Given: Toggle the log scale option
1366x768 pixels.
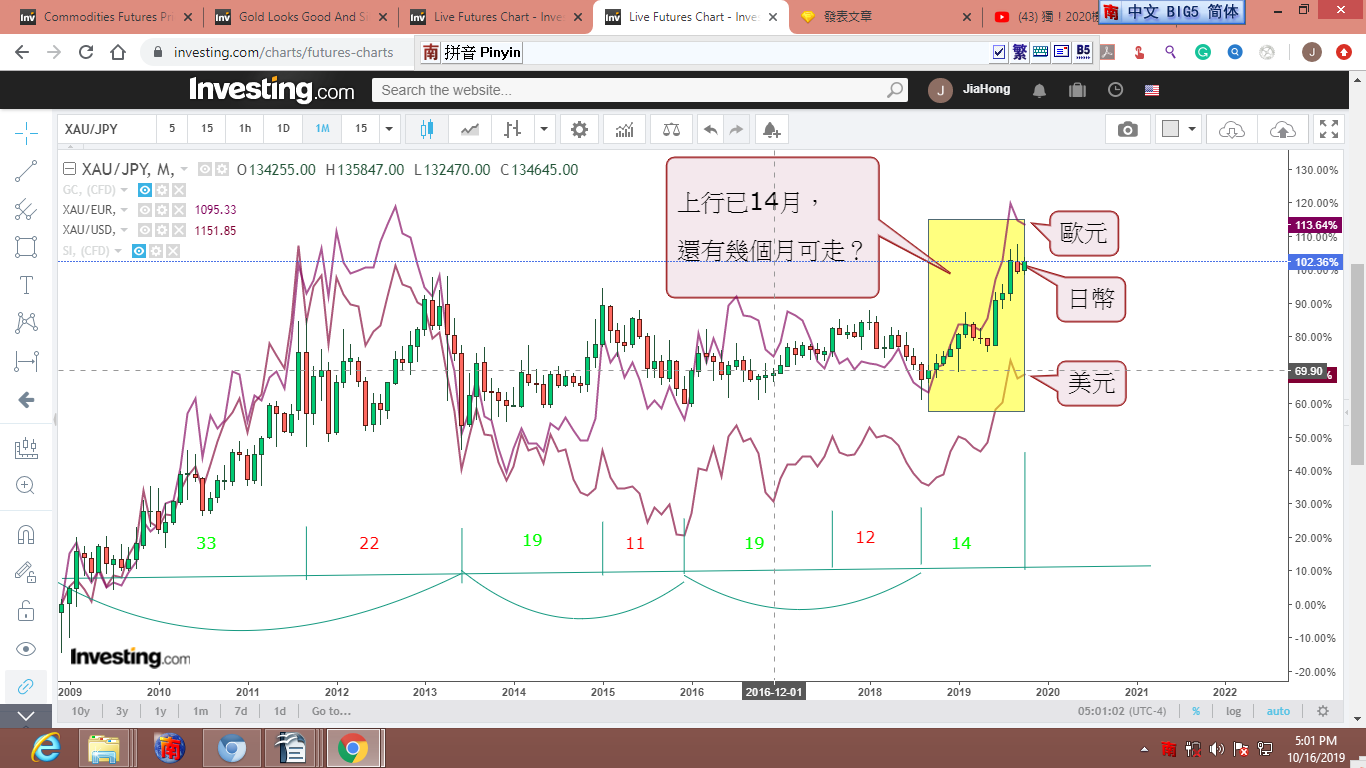Looking at the screenshot, I should pos(1233,711).
